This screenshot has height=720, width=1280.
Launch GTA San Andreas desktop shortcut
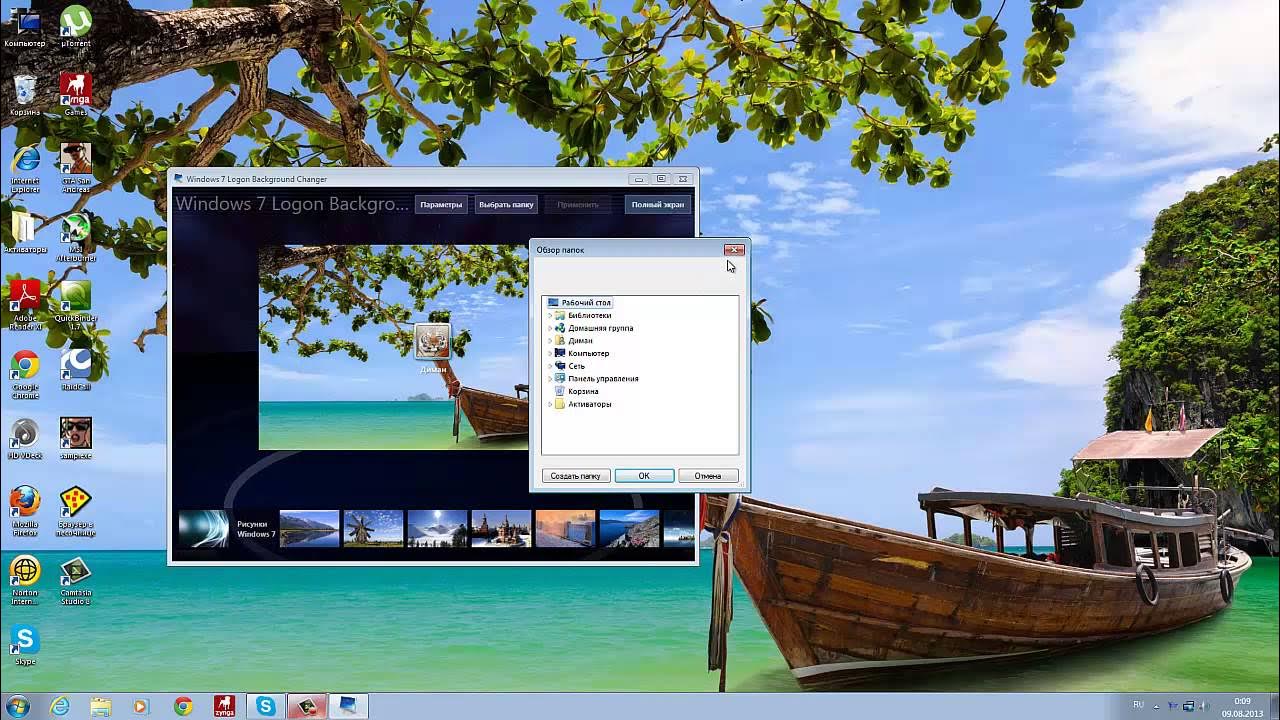pos(76,168)
